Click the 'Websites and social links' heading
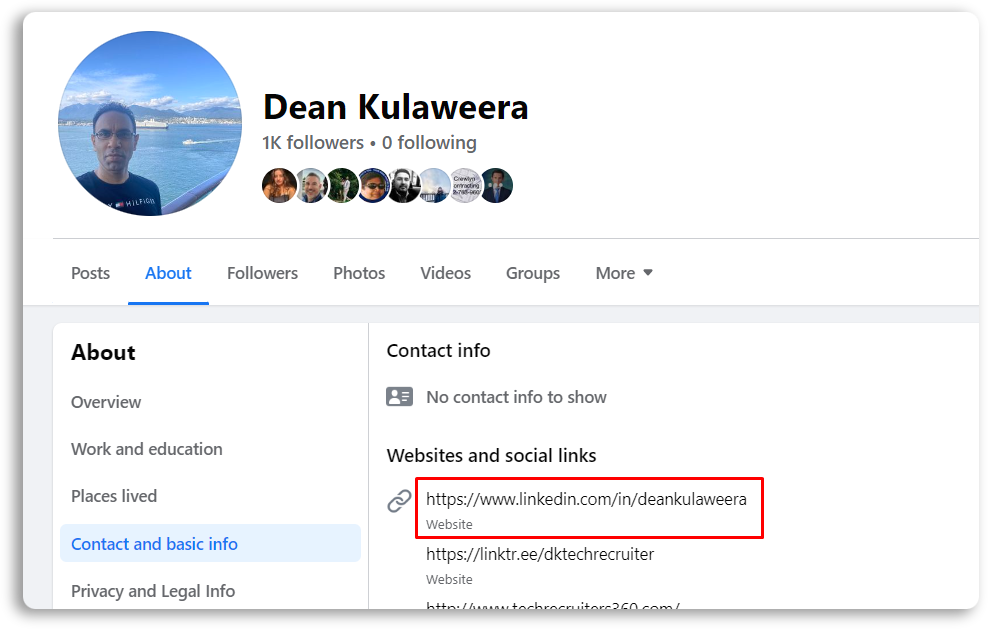This screenshot has width=988, height=629. (x=491, y=456)
